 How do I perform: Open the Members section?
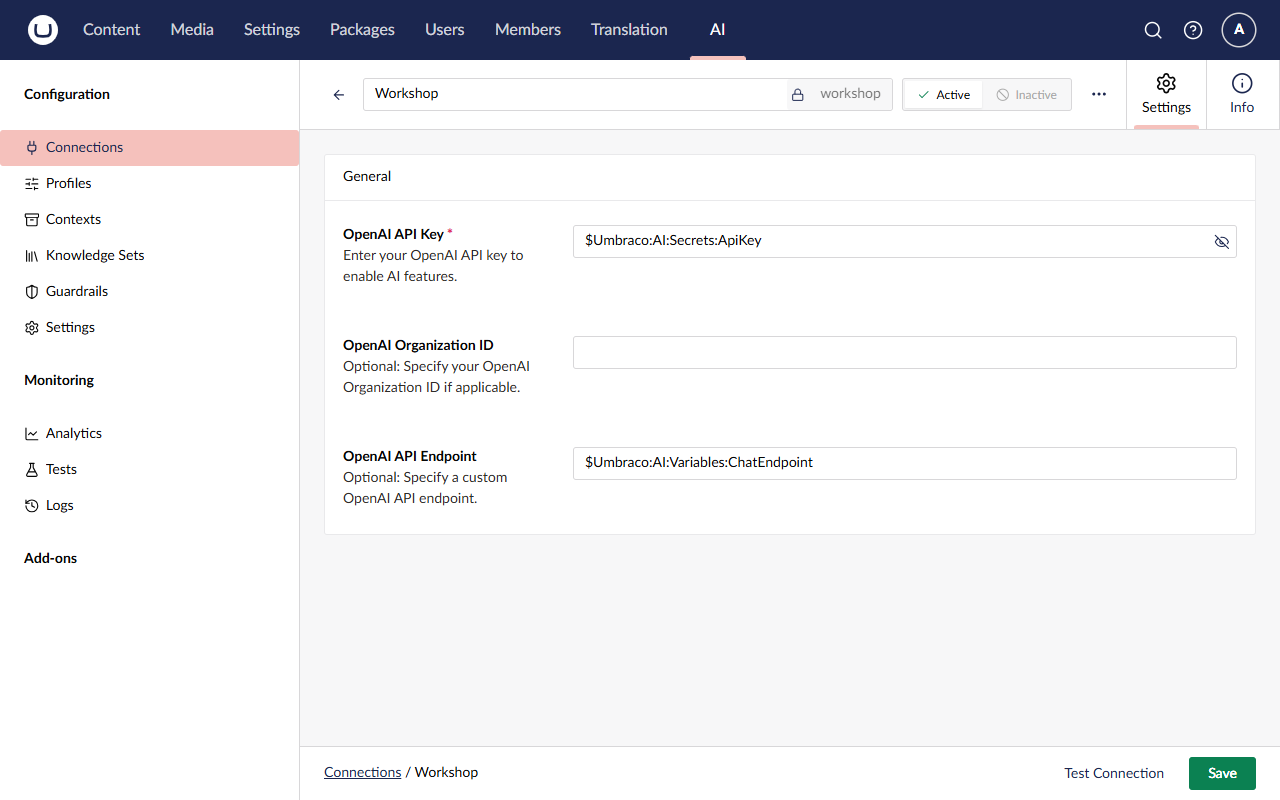pyautogui.click(x=528, y=30)
